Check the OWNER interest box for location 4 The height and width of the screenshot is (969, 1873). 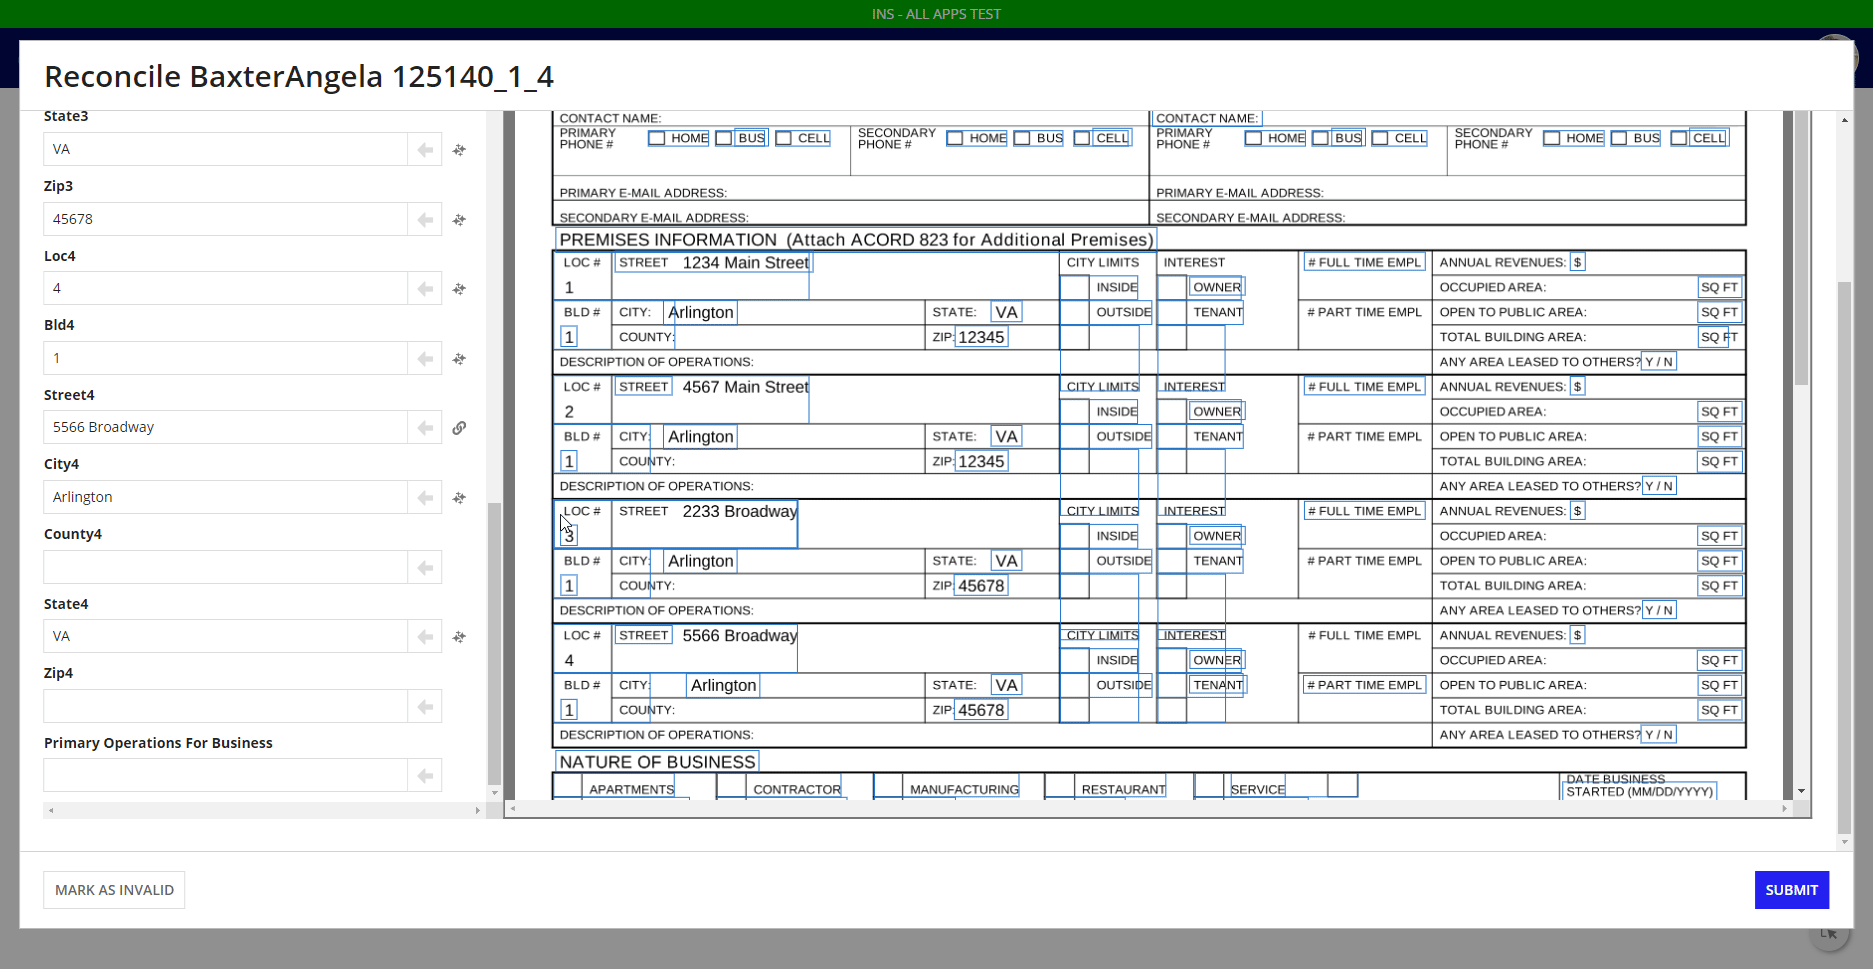(x=1171, y=660)
